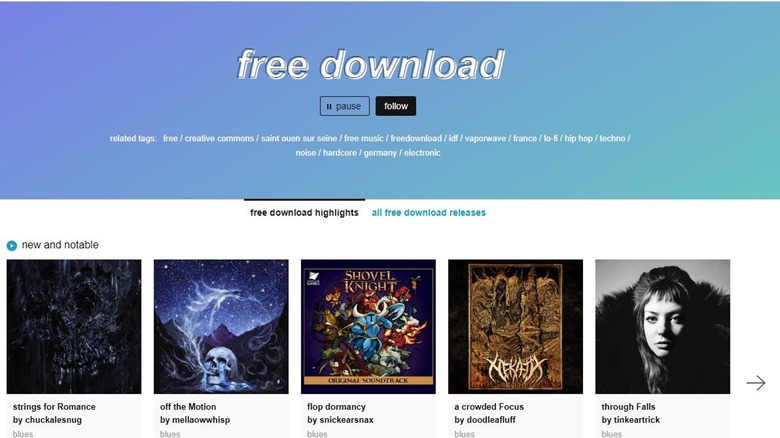Open through Falls portrait cover

click(x=663, y=327)
